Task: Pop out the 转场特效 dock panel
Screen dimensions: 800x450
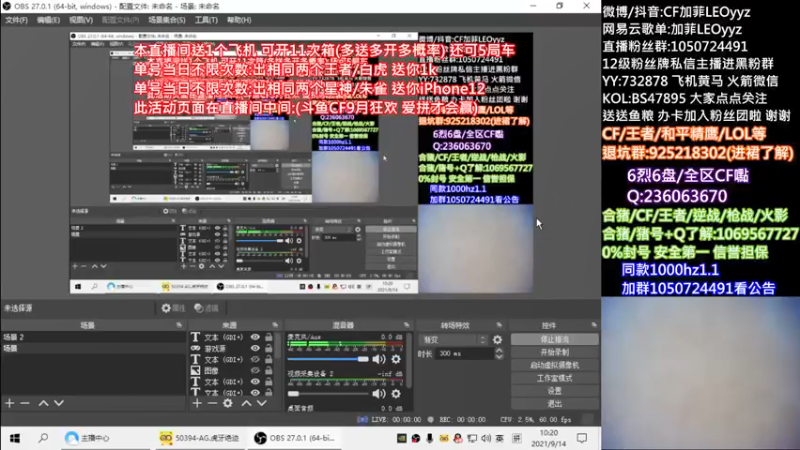Action: (499, 325)
